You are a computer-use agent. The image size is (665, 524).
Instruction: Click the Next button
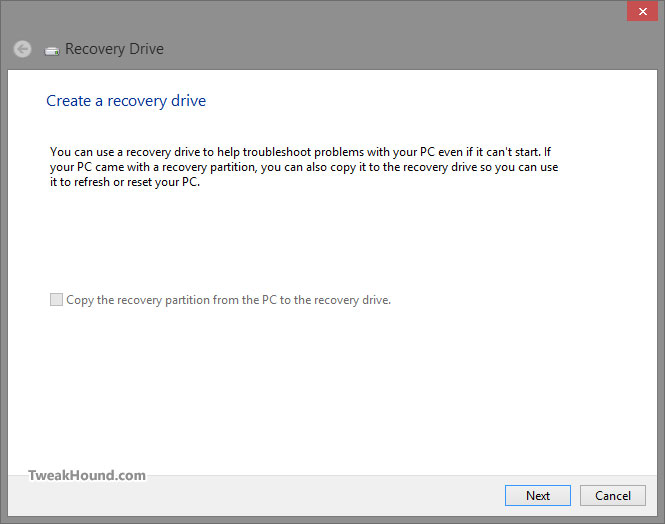point(538,495)
